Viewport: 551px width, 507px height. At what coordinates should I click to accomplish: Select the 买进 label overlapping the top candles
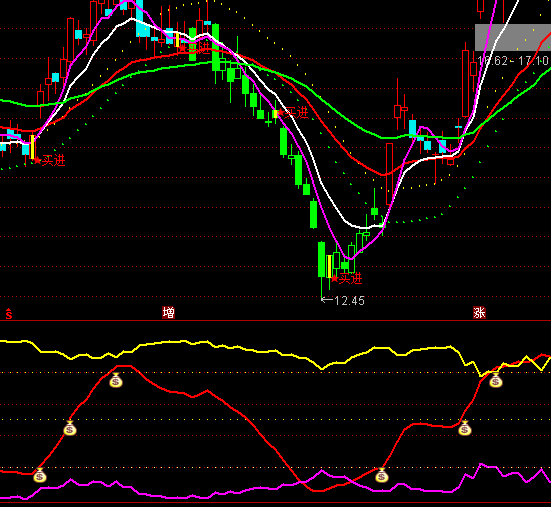pos(195,48)
